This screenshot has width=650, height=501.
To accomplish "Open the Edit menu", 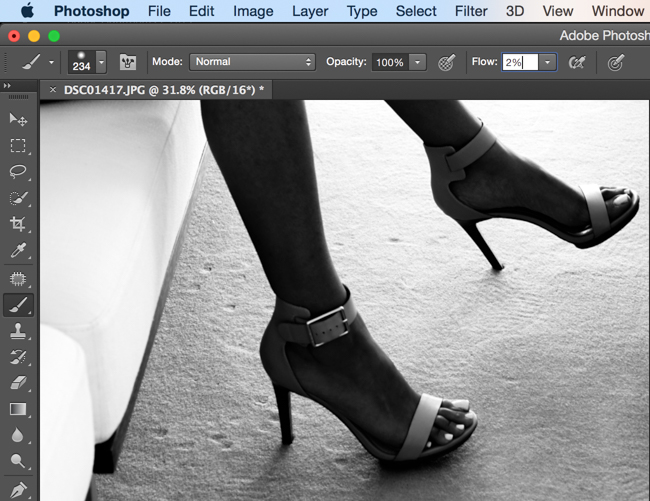I will tap(201, 11).
